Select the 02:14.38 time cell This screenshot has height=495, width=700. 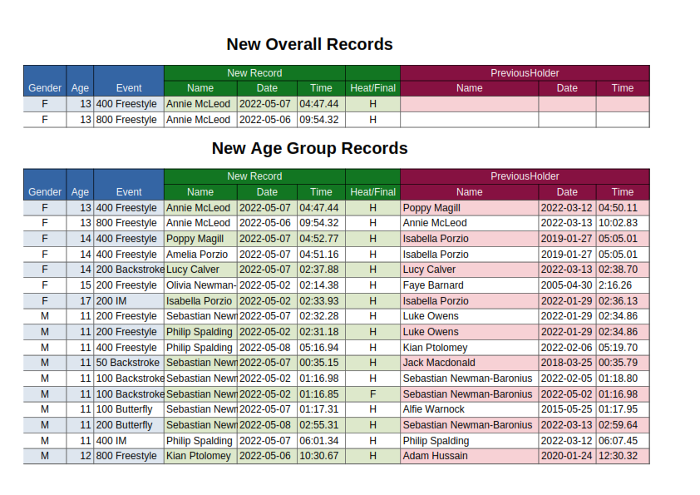tap(321, 285)
